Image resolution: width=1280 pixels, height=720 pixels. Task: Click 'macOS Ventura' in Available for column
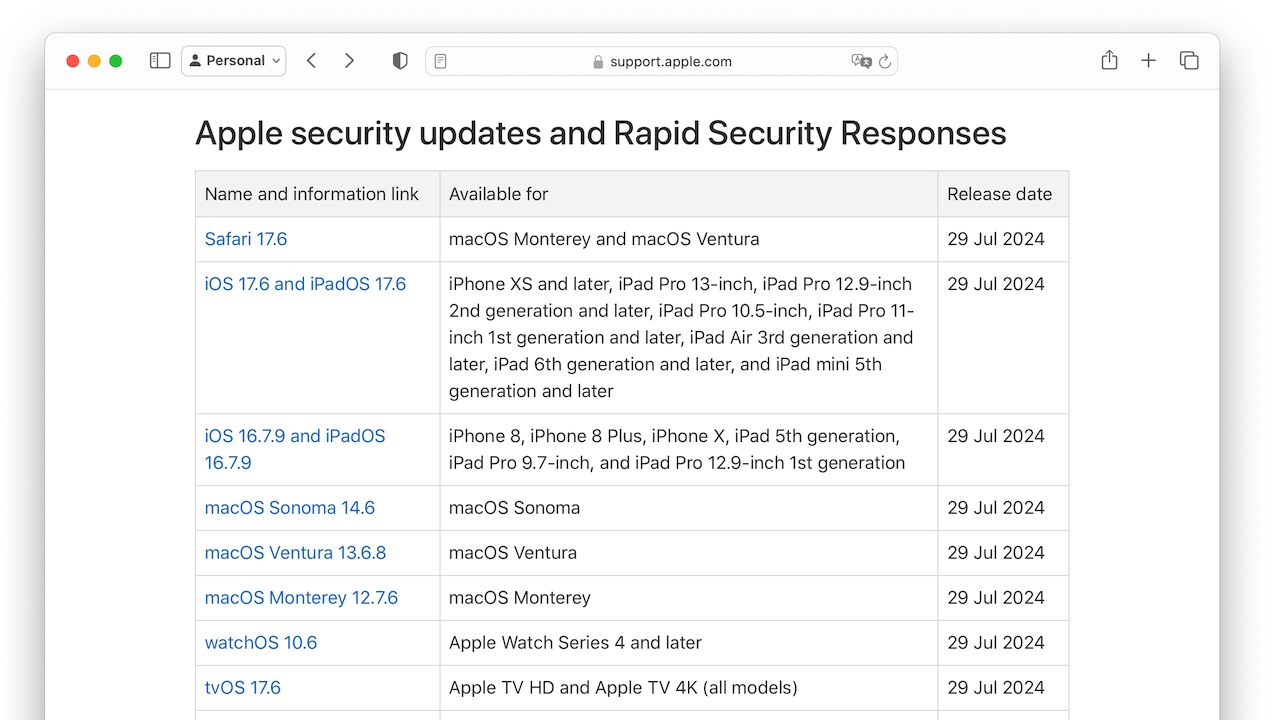[513, 553]
